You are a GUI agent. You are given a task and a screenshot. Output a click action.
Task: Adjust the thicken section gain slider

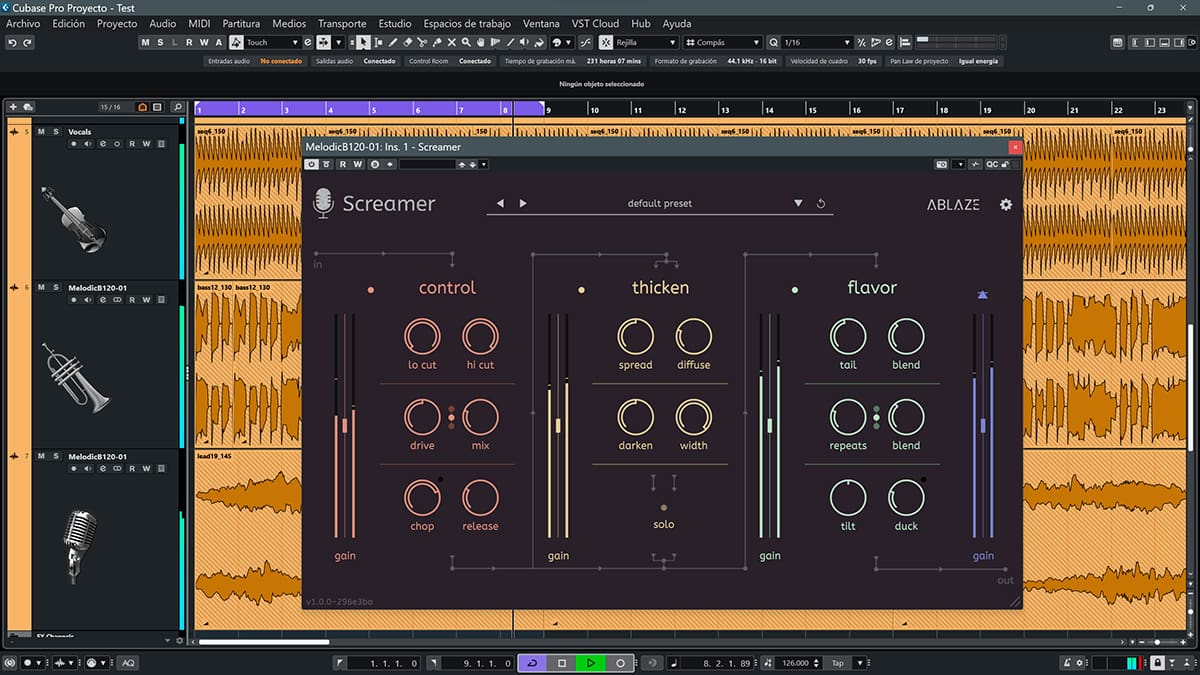[558, 425]
